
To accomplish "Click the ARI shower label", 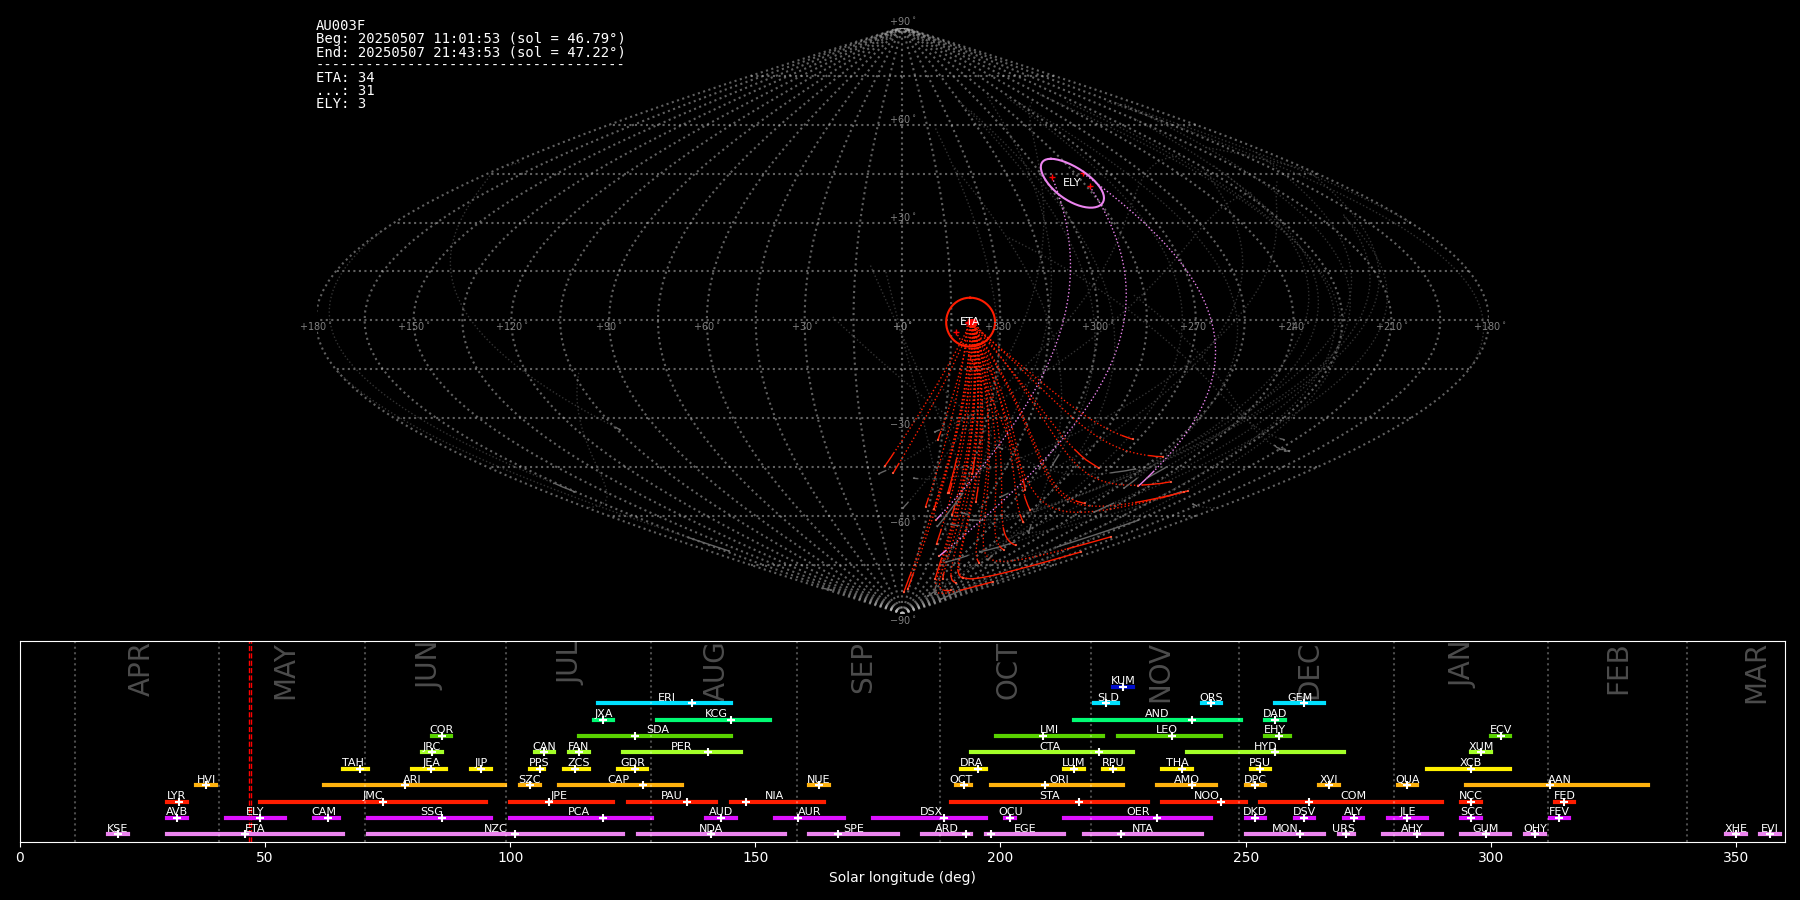I will pos(412,780).
